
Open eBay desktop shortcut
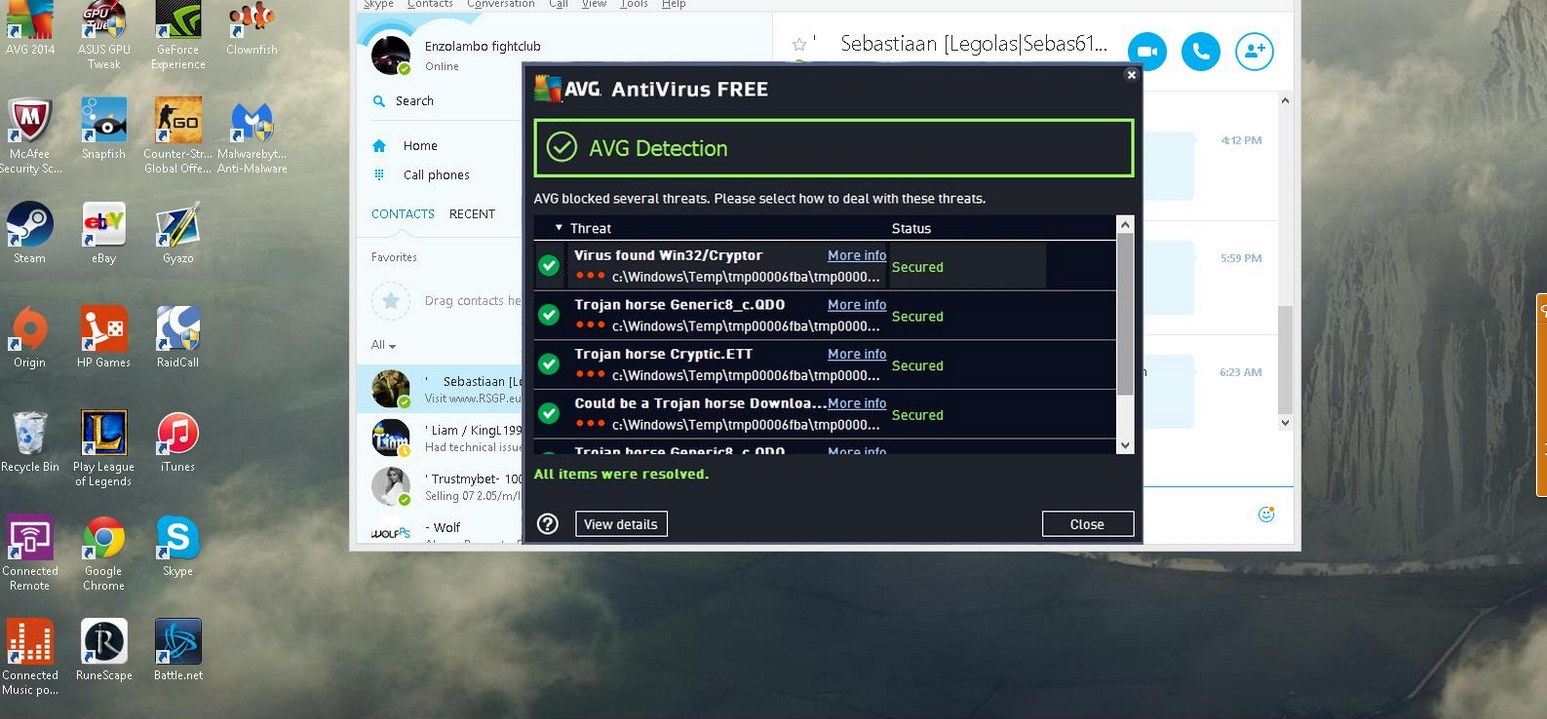(x=104, y=233)
